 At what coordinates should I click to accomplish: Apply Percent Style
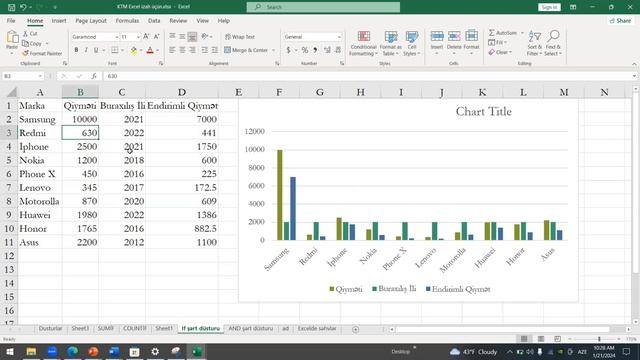tap(304, 50)
